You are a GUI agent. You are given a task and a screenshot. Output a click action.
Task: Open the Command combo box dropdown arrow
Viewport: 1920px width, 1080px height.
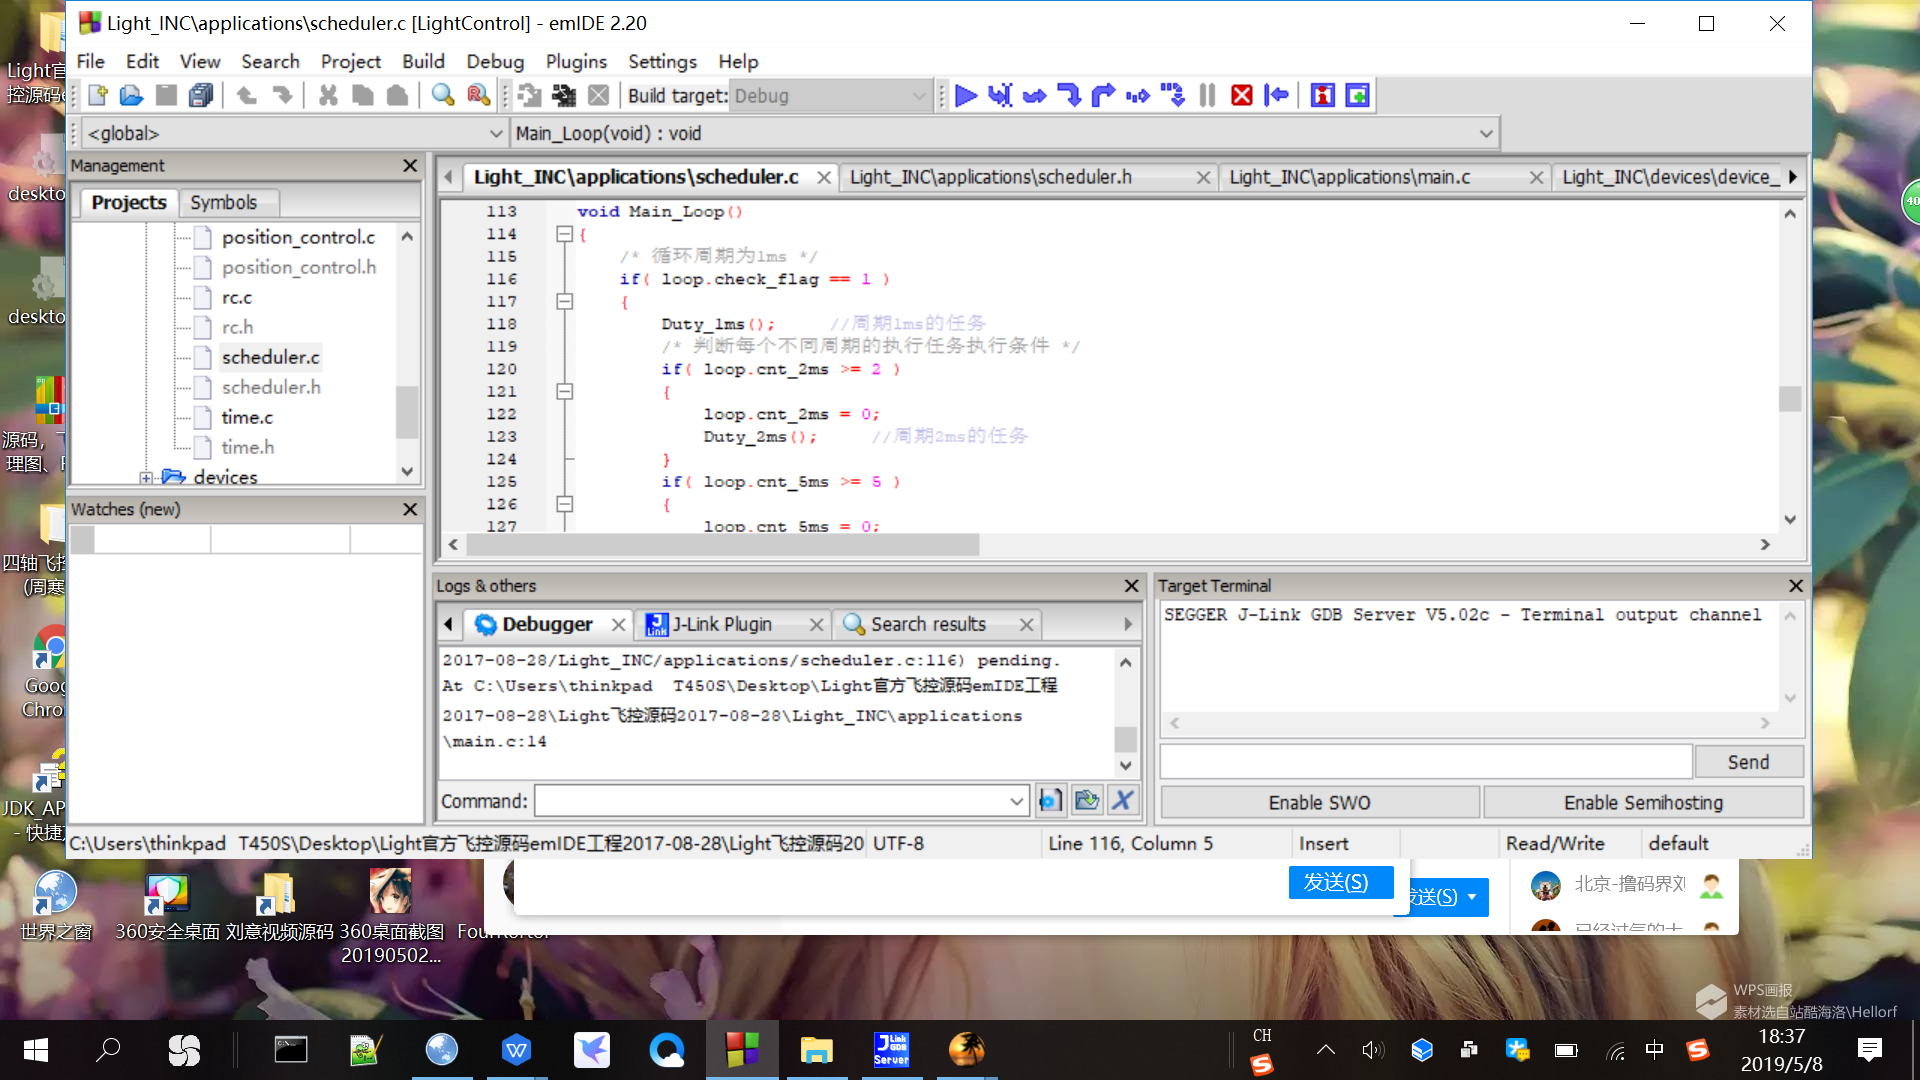[1016, 801]
